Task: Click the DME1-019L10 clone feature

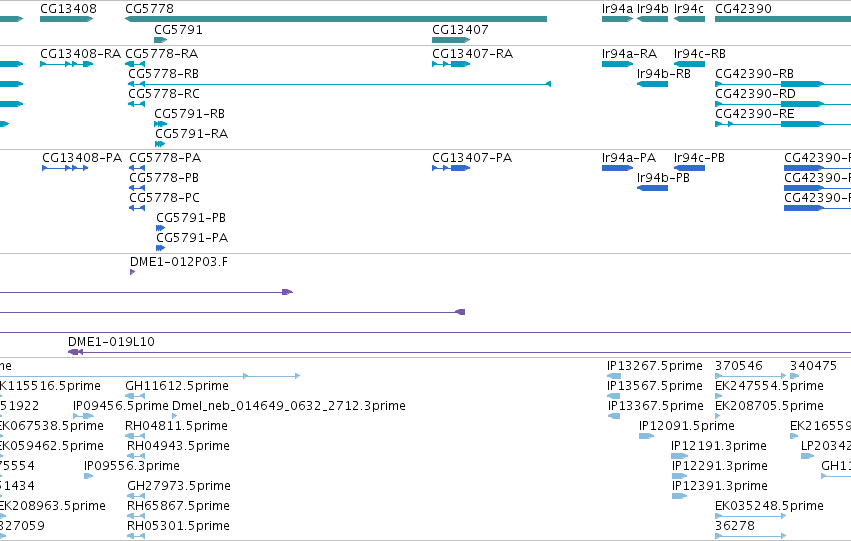Action: pos(459,352)
